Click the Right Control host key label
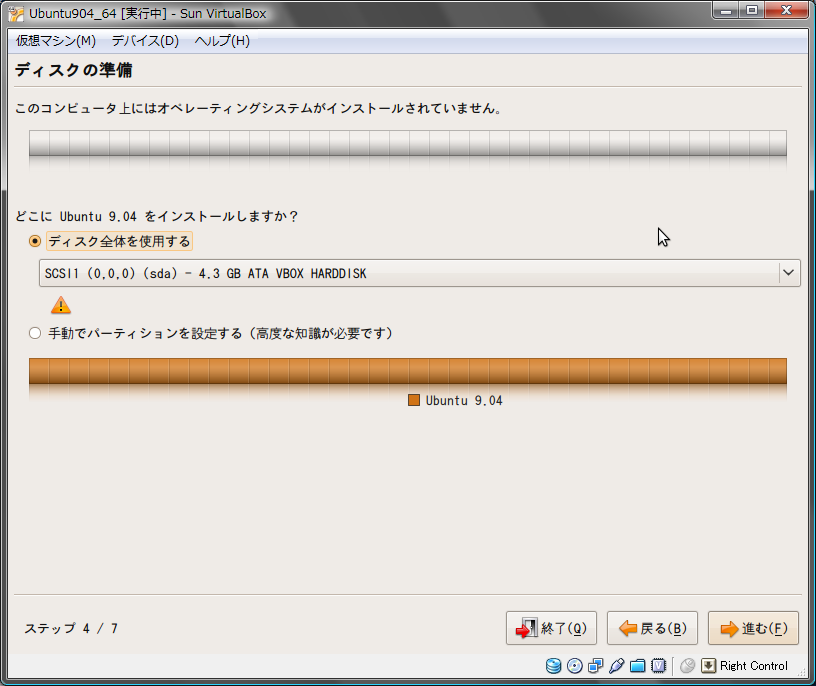The height and width of the screenshot is (686, 816). tap(754, 666)
